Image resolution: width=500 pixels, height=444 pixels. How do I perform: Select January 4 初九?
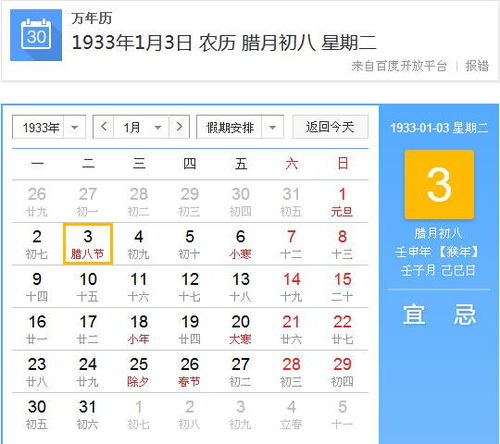click(x=139, y=244)
